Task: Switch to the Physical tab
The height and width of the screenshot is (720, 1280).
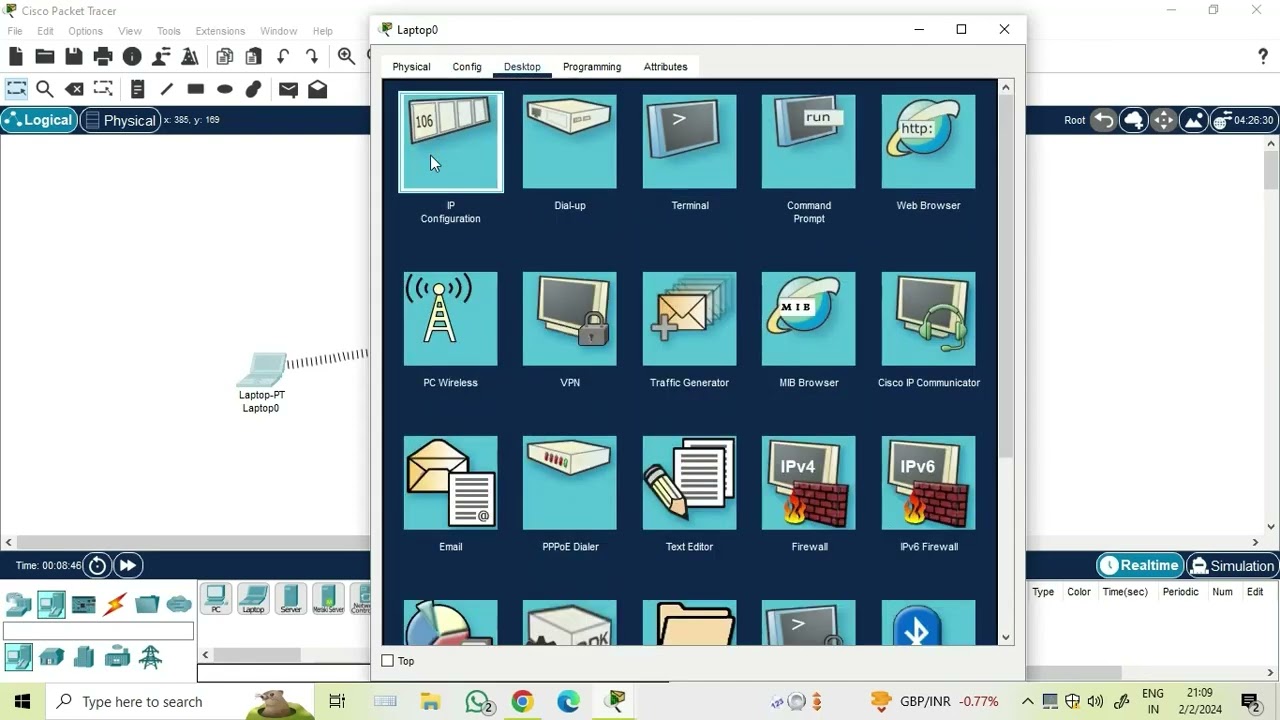Action: coord(411,67)
